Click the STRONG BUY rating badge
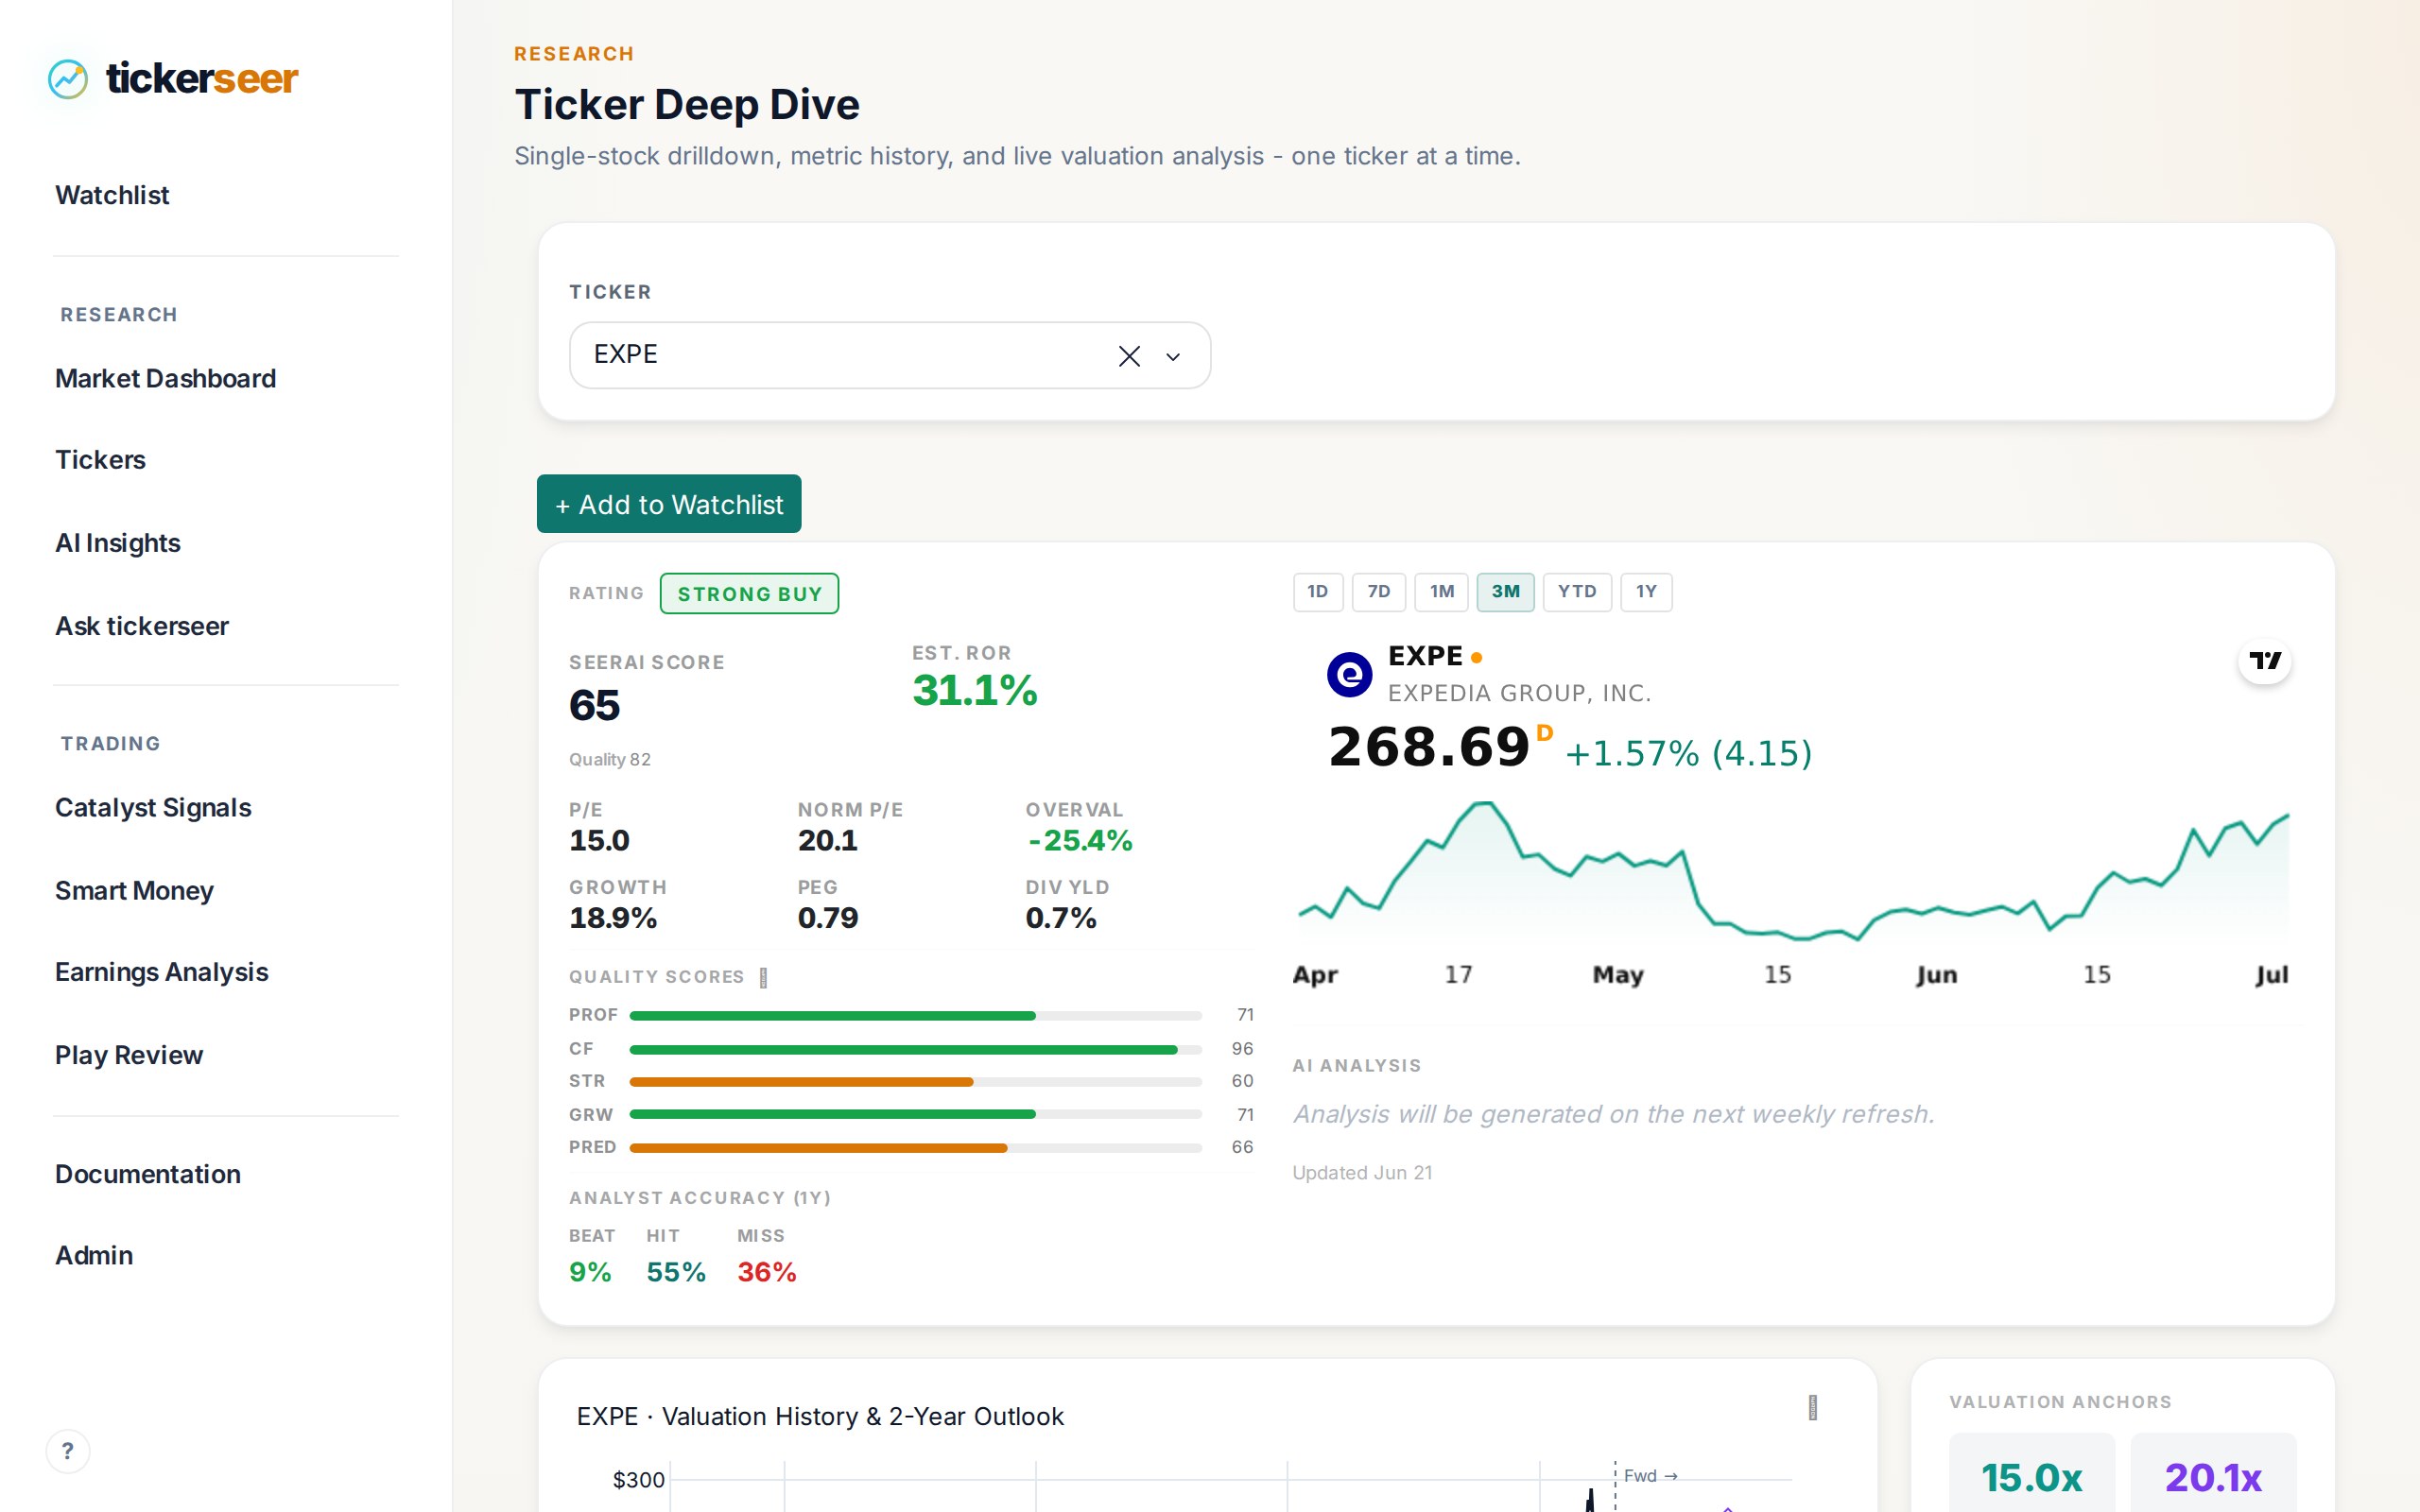Image resolution: width=2420 pixels, height=1512 pixels. pyautogui.click(x=749, y=594)
